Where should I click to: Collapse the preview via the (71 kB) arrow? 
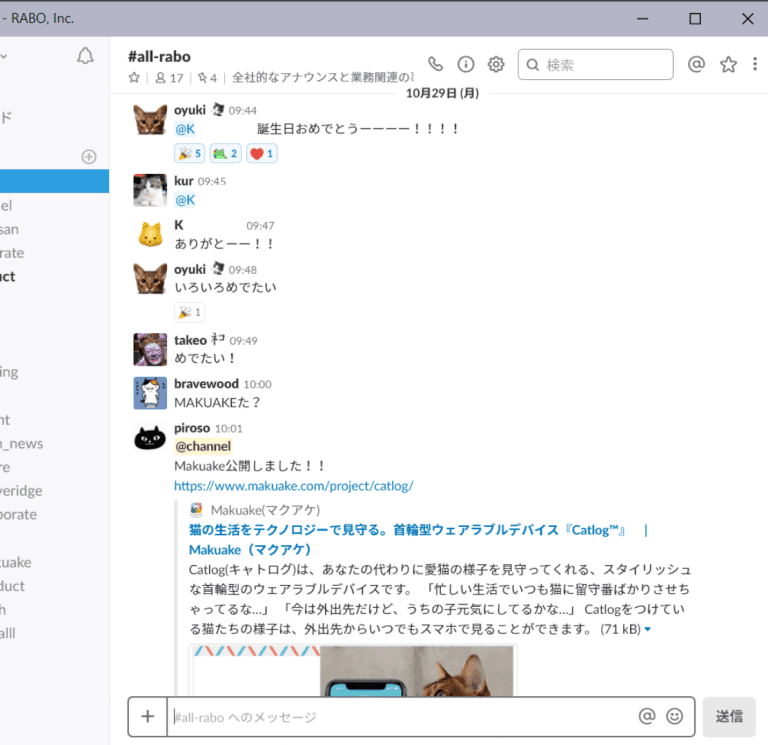[x=648, y=629]
